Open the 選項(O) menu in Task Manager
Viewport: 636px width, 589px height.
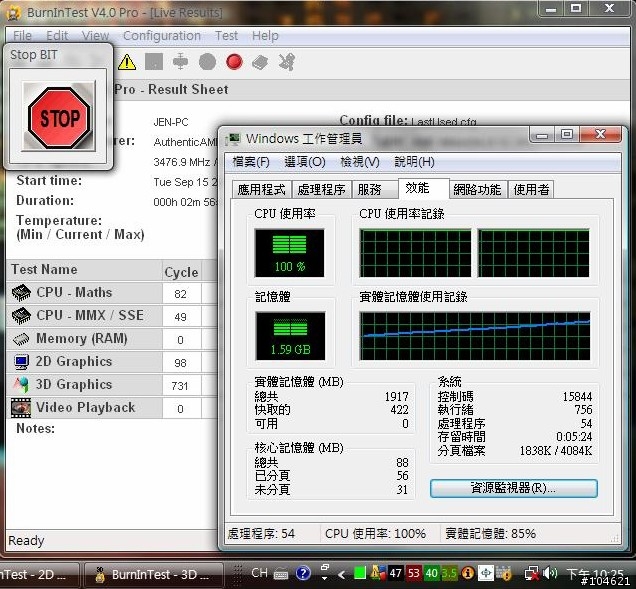pos(305,162)
